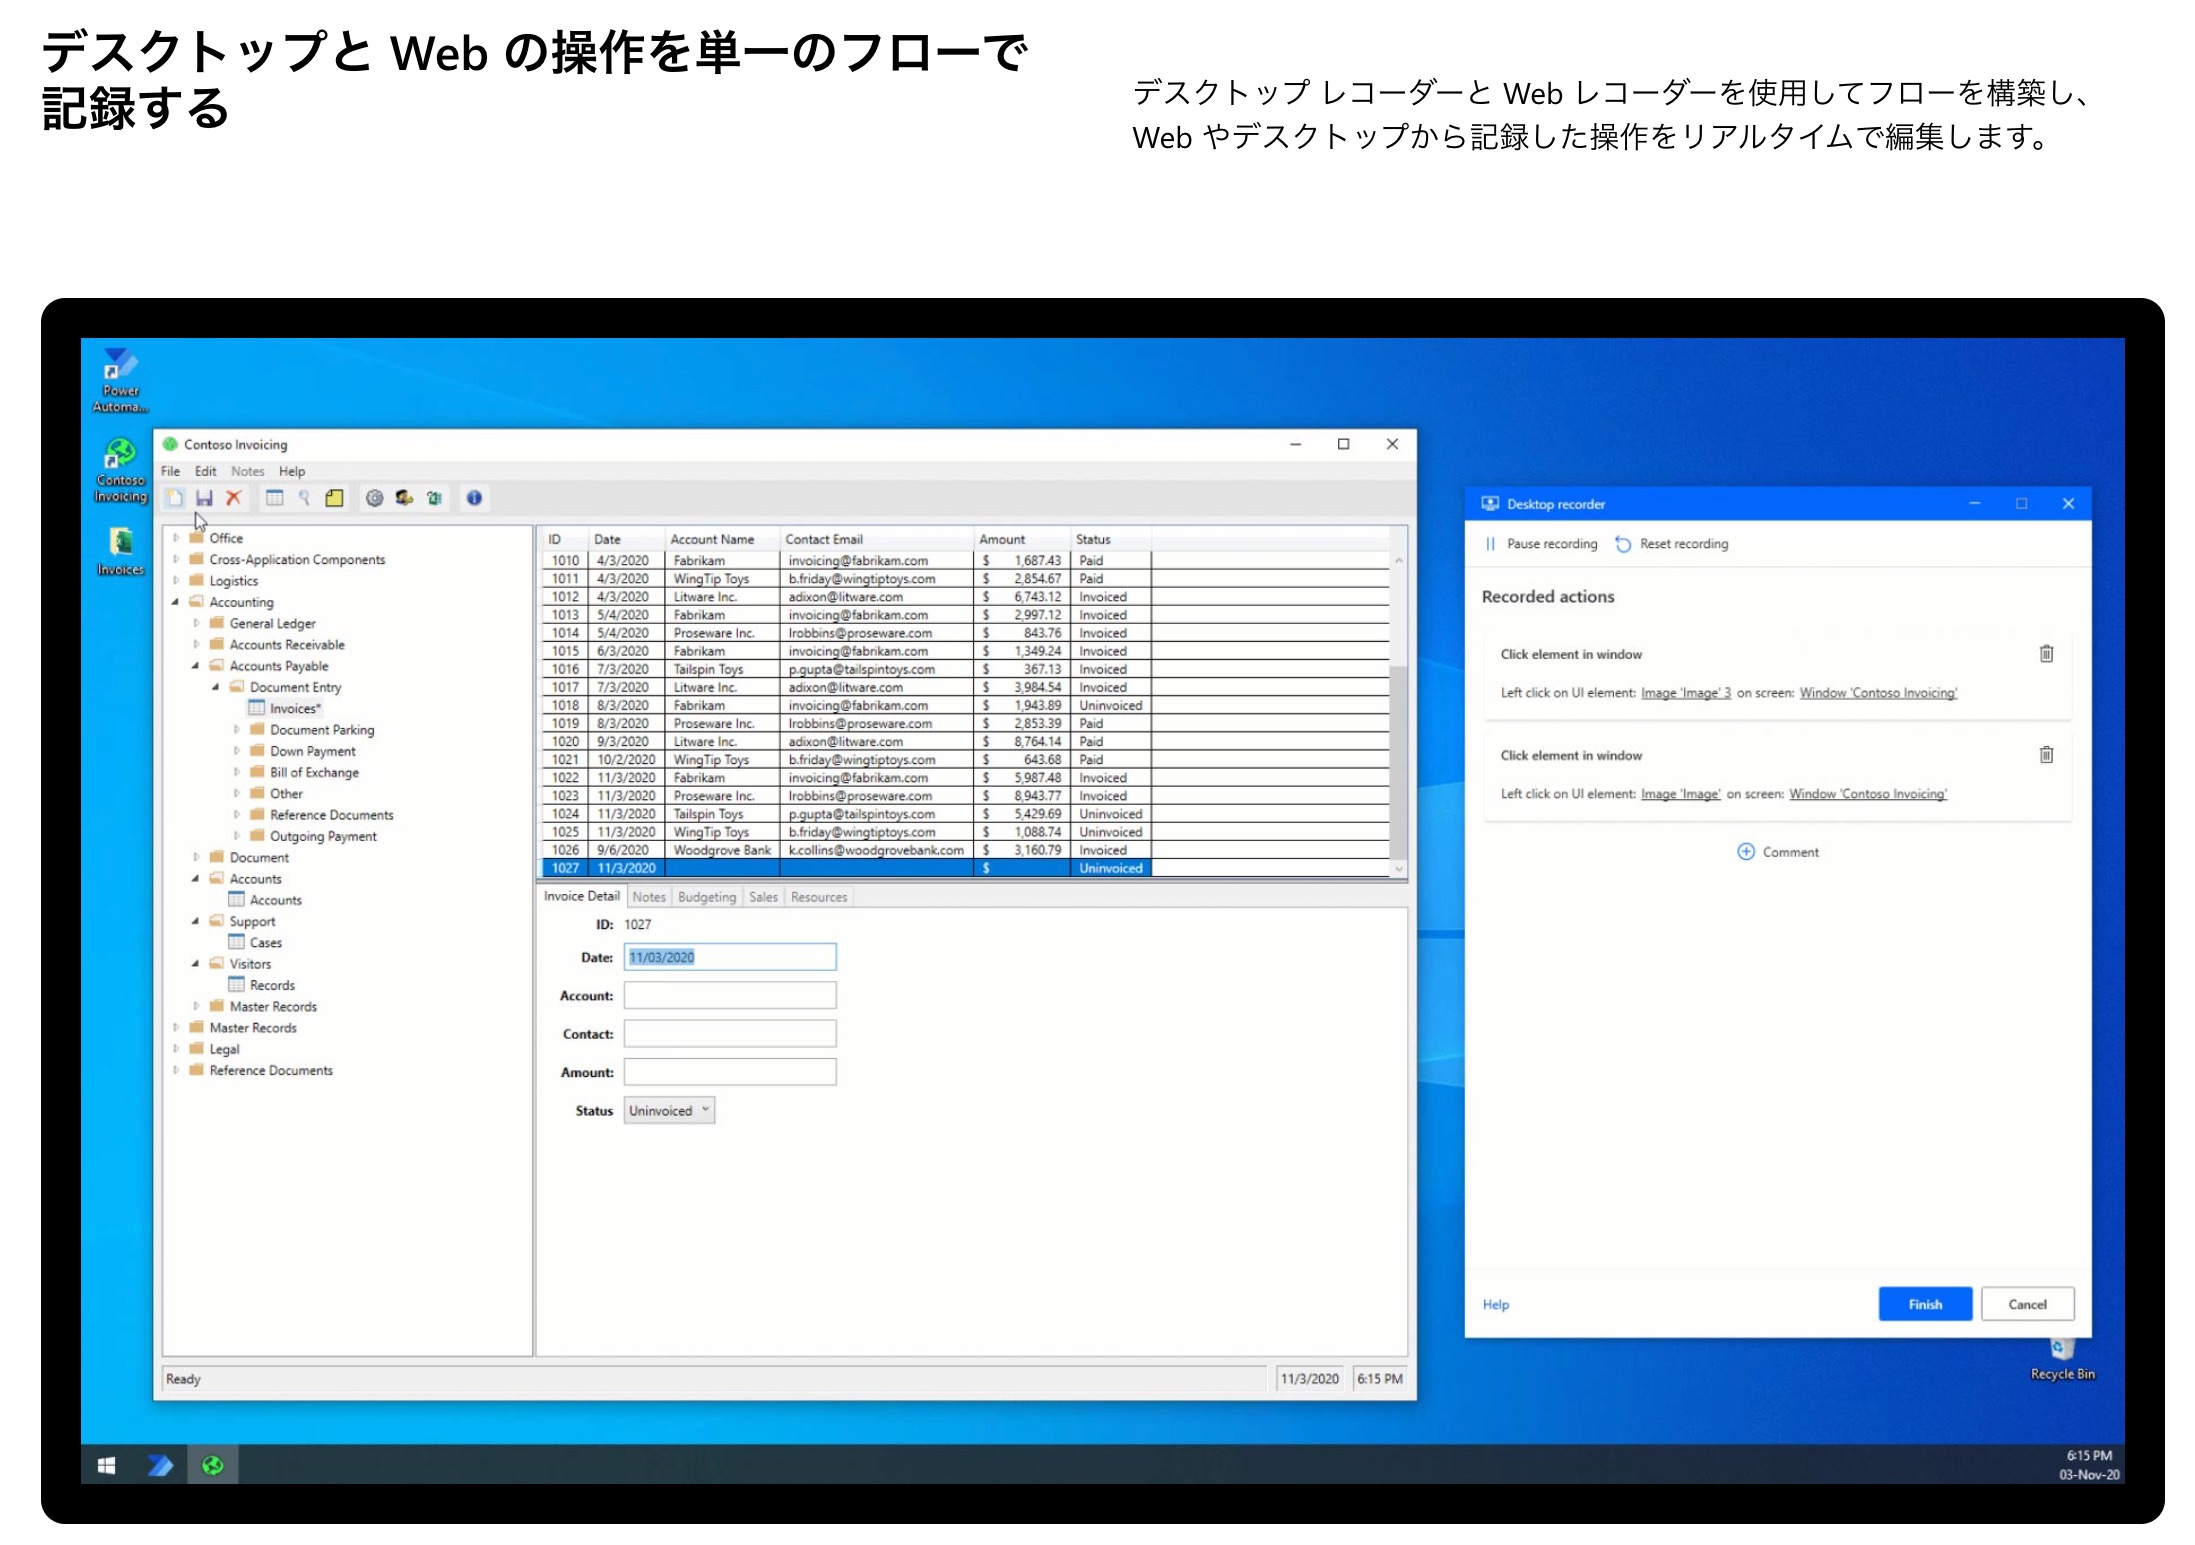Open the File menu

[171, 471]
